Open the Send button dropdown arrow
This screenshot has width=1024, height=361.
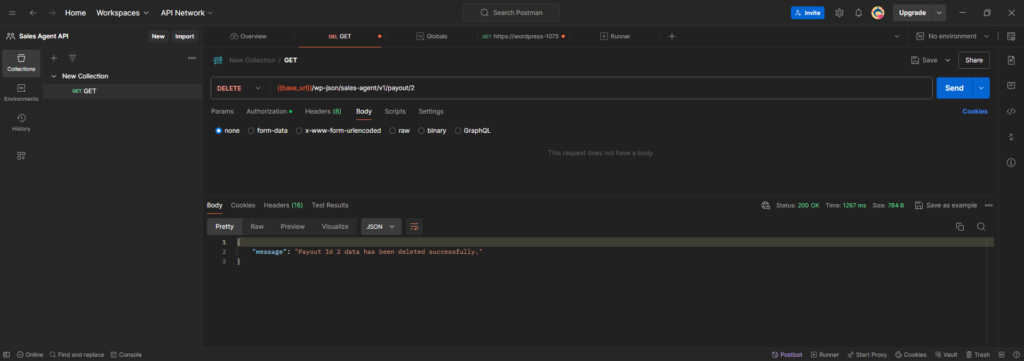click(x=982, y=88)
